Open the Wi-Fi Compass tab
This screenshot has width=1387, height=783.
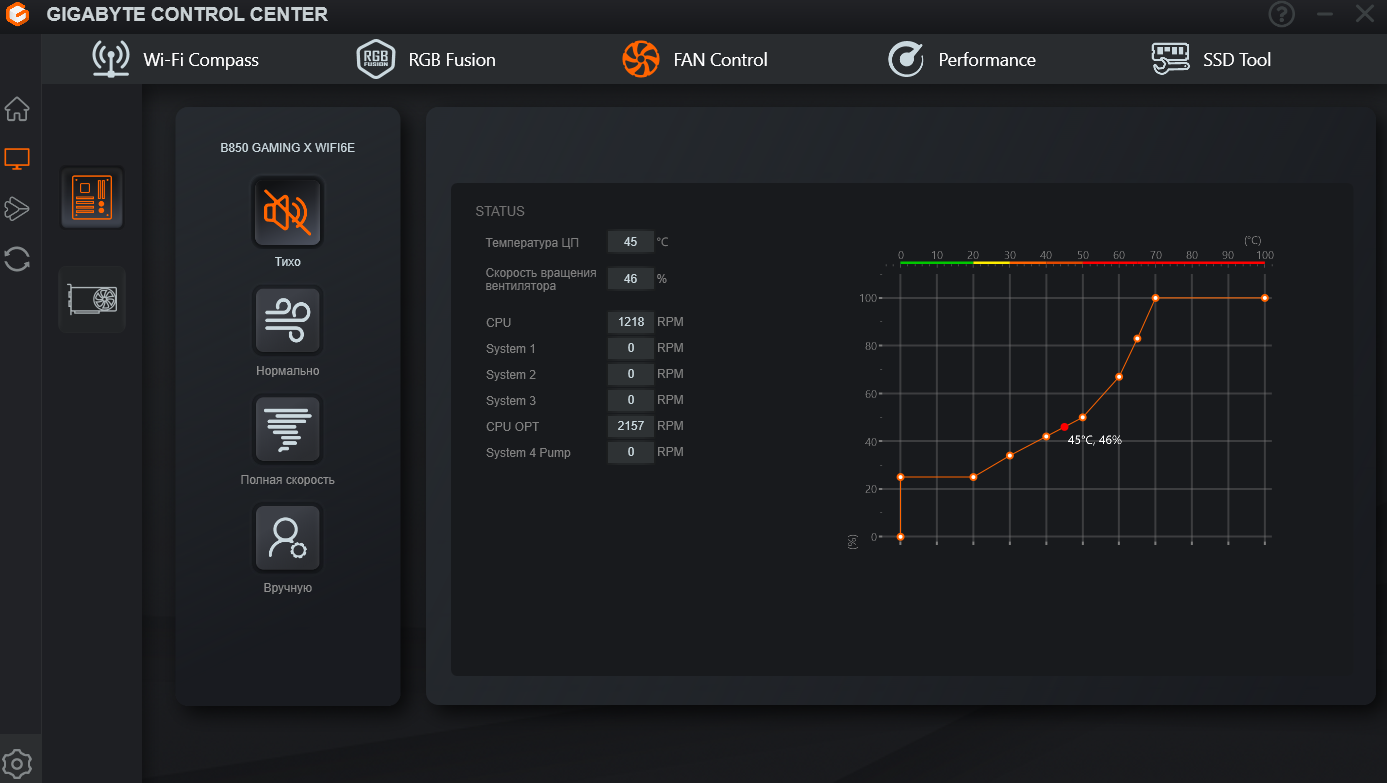(176, 60)
